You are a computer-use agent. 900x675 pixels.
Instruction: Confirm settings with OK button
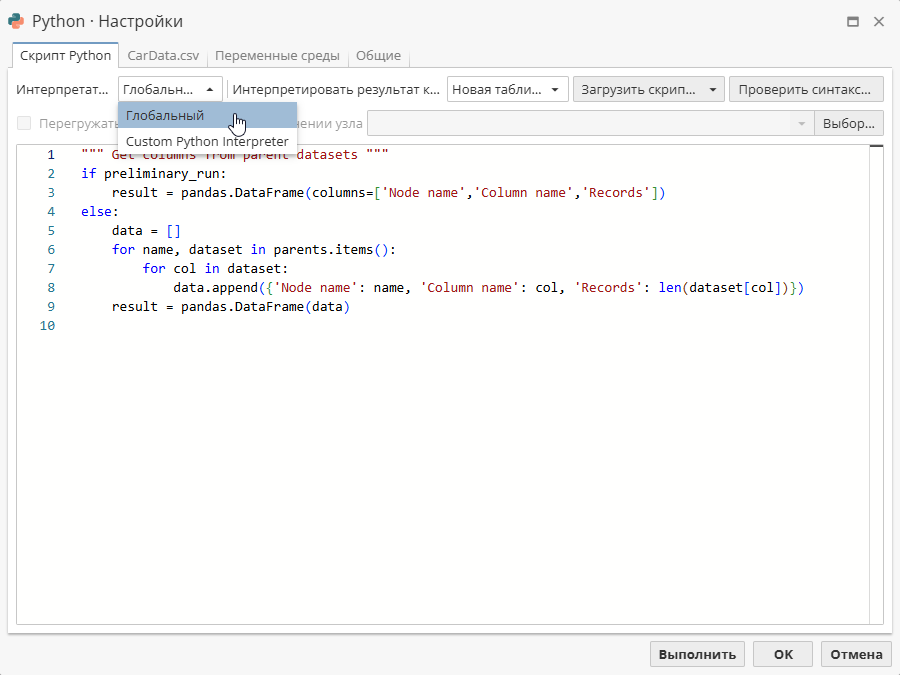(x=783, y=654)
